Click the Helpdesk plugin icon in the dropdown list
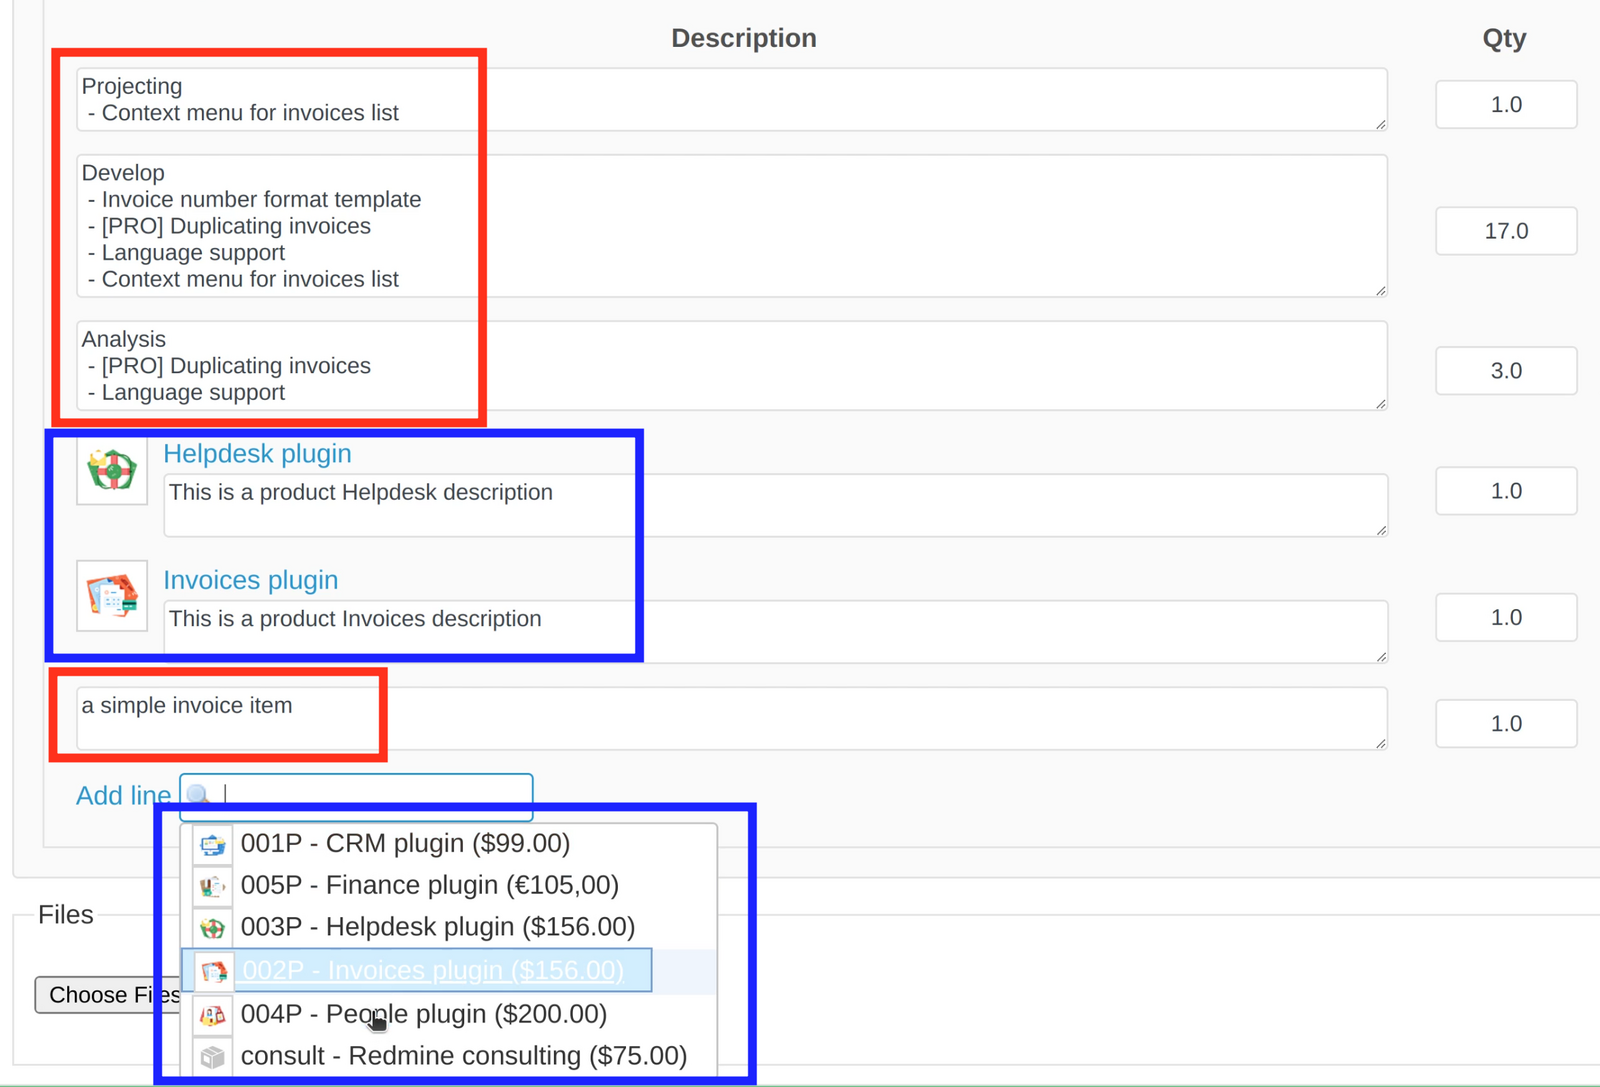1600x1087 pixels. click(x=212, y=926)
